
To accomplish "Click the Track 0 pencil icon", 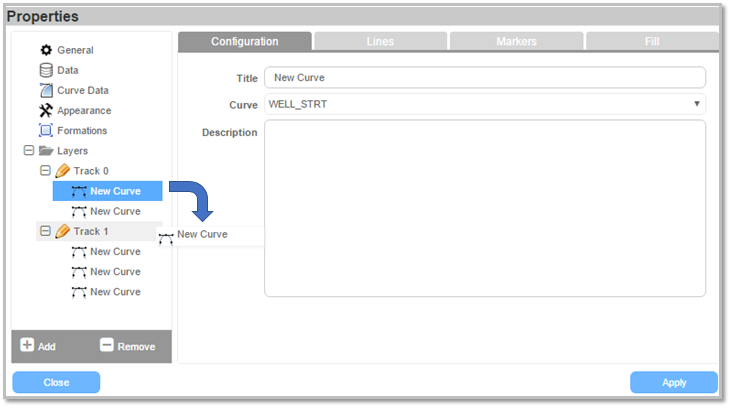I will point(62,171).
